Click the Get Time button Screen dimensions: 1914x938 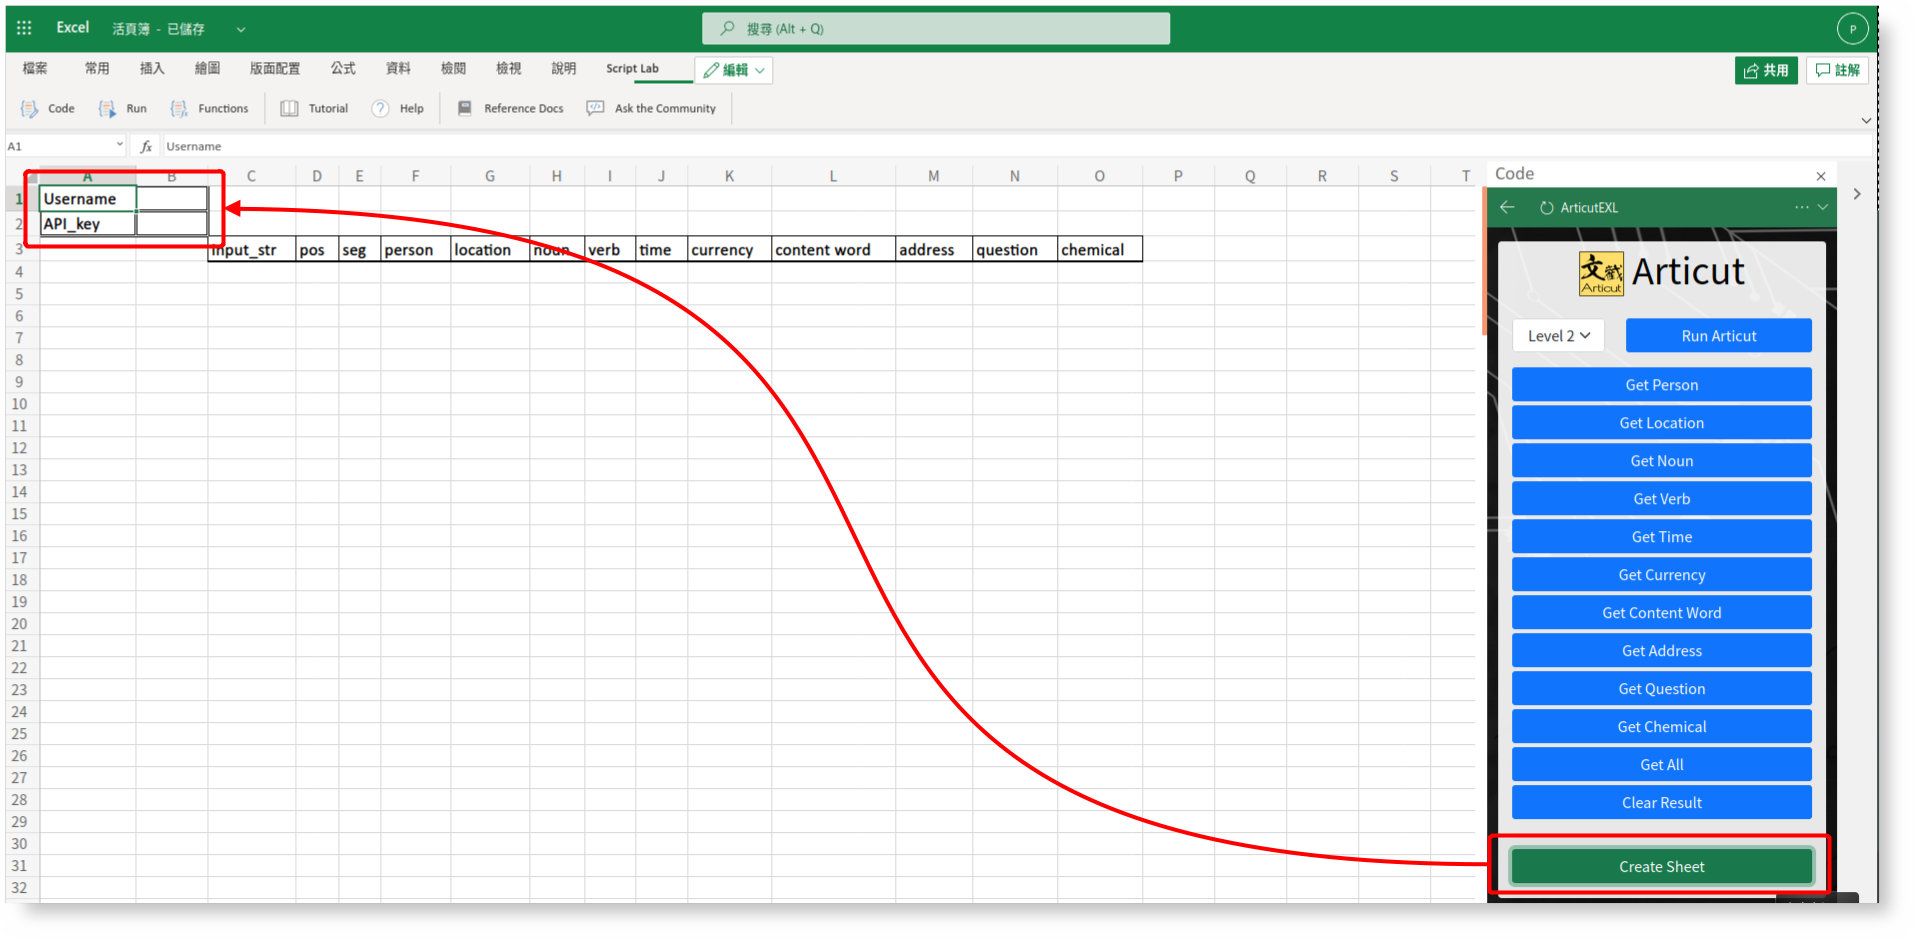[1661, 537]
